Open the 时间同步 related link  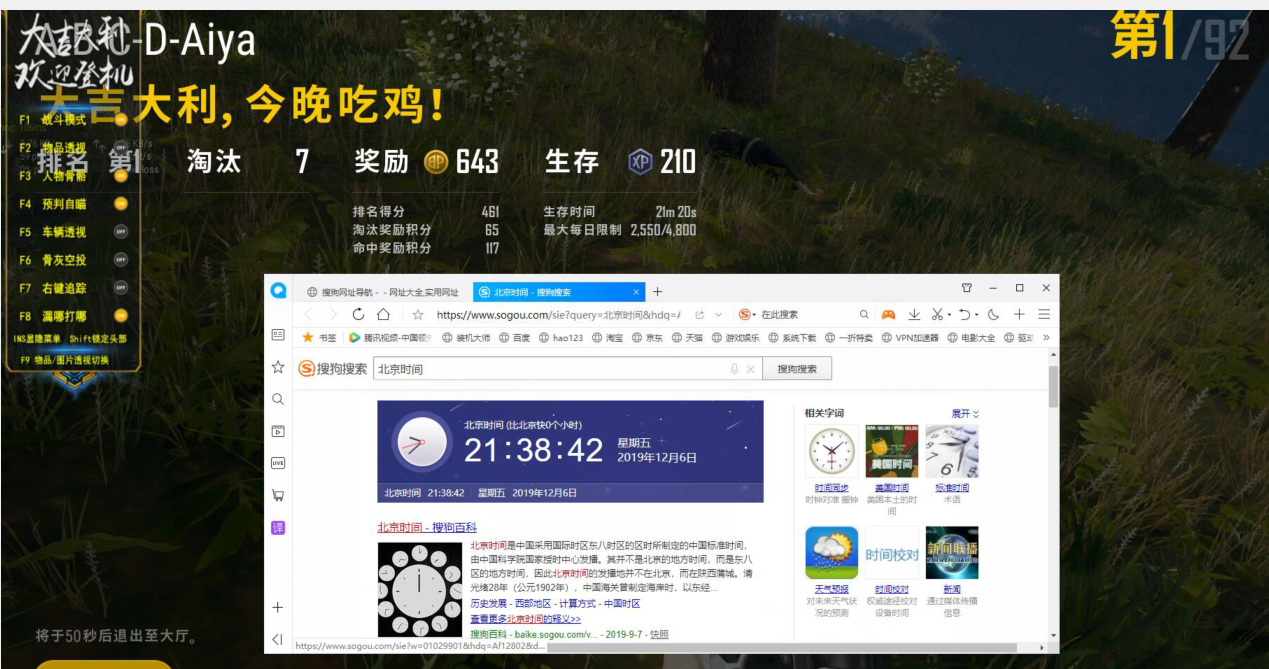(x=831, y=488)
